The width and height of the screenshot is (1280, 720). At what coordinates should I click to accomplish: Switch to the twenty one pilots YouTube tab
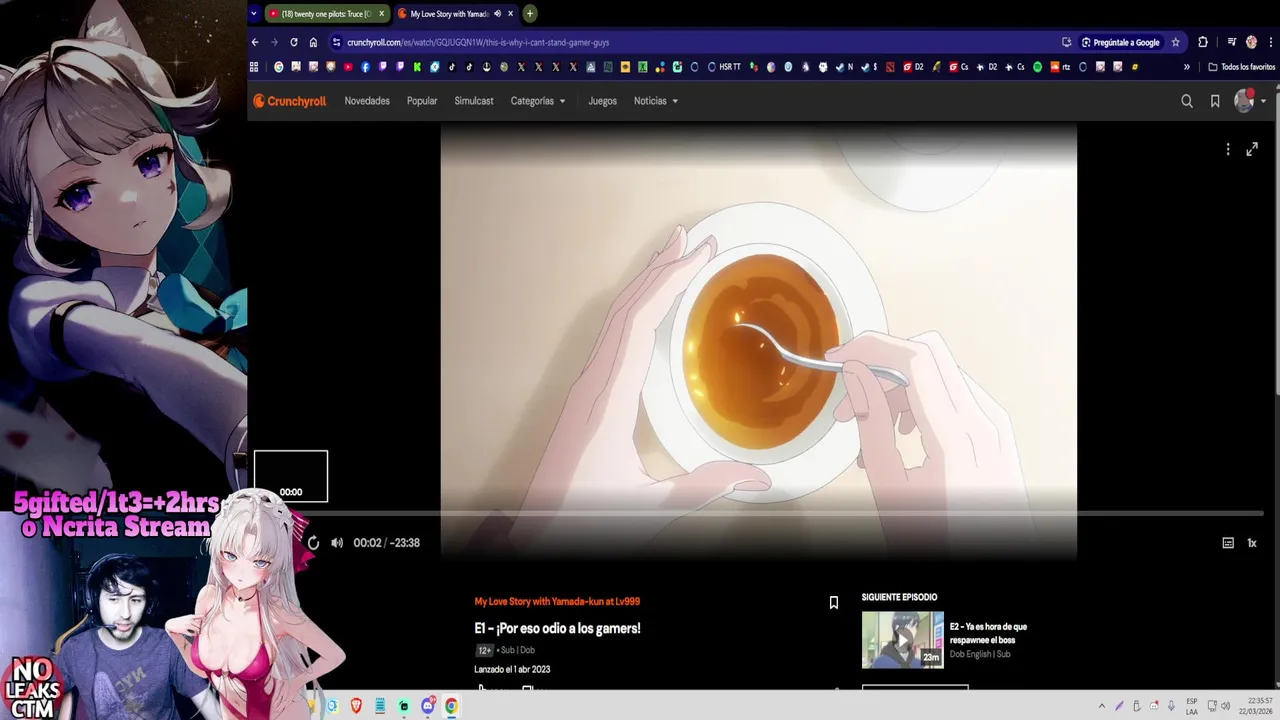326,14
